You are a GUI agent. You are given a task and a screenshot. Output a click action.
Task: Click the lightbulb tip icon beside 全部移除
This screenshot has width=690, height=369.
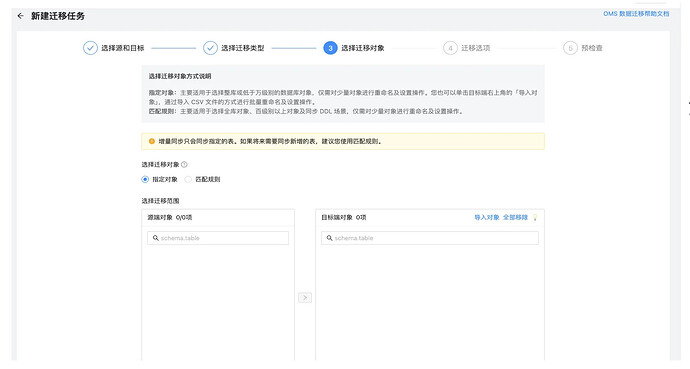tap(535, 217)
